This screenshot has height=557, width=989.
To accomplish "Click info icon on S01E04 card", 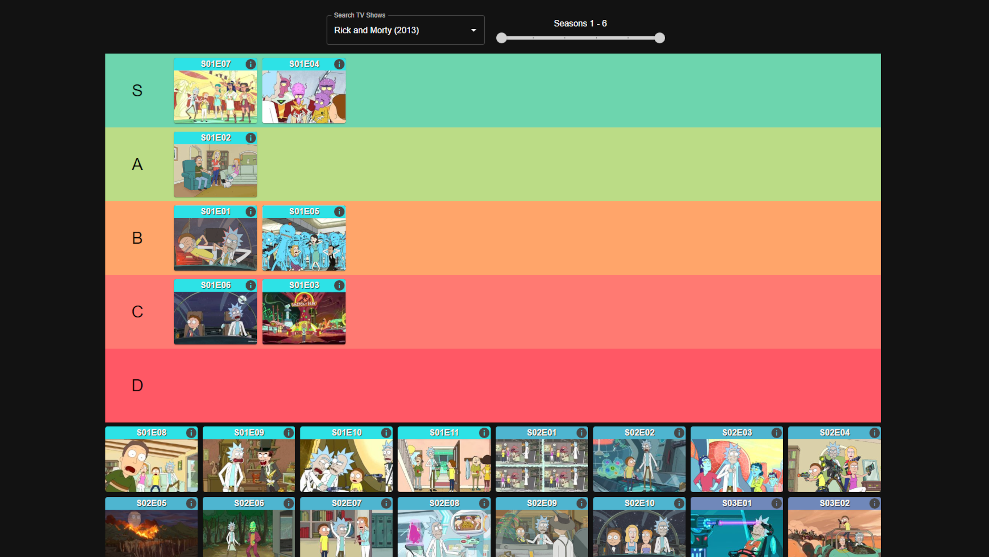I will coord(339,64).
